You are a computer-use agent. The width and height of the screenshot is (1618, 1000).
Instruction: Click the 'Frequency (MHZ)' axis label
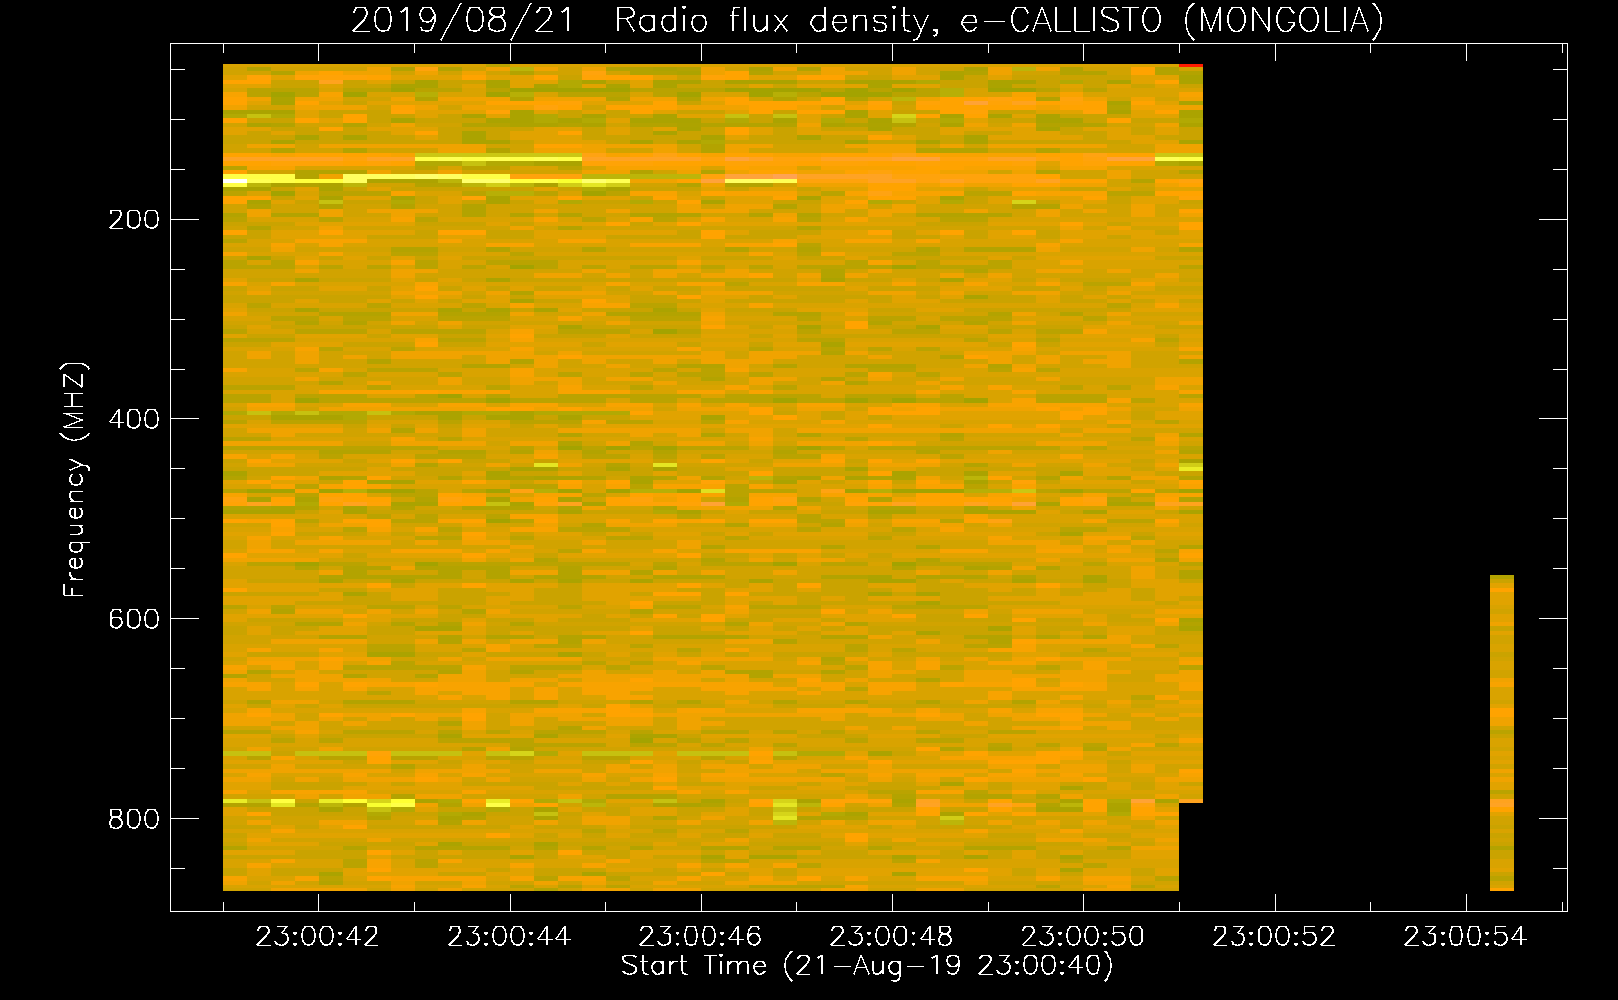click(x=75, y=480)
